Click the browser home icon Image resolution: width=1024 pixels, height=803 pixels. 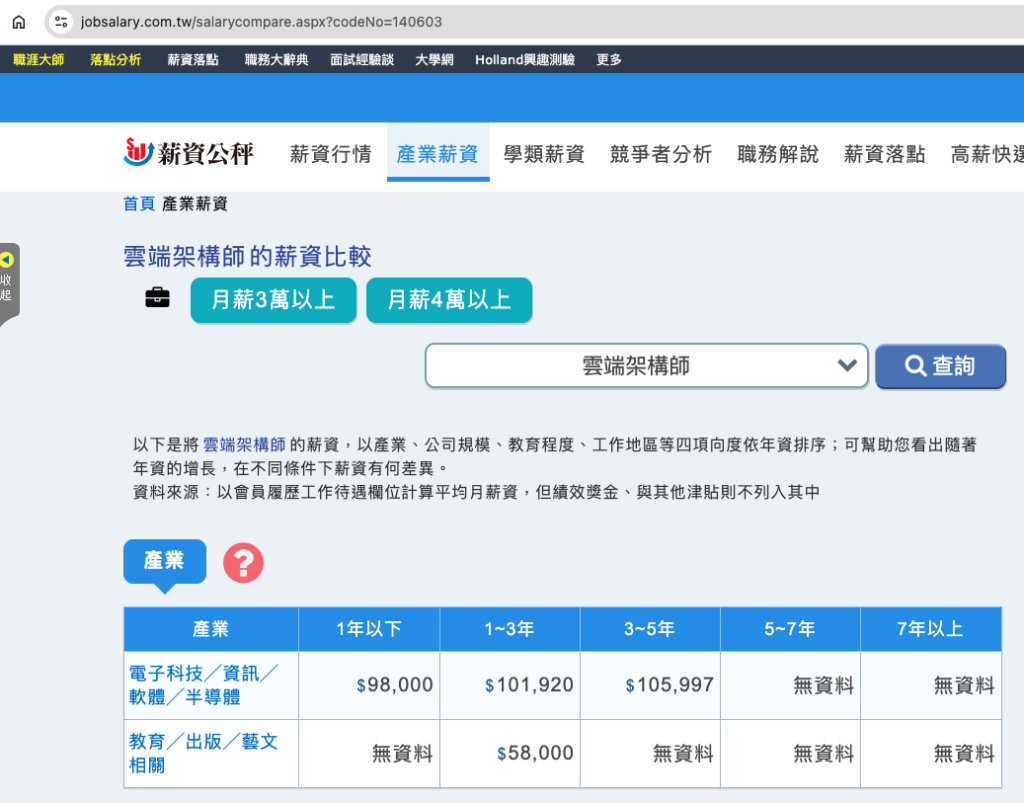[18, 21]
